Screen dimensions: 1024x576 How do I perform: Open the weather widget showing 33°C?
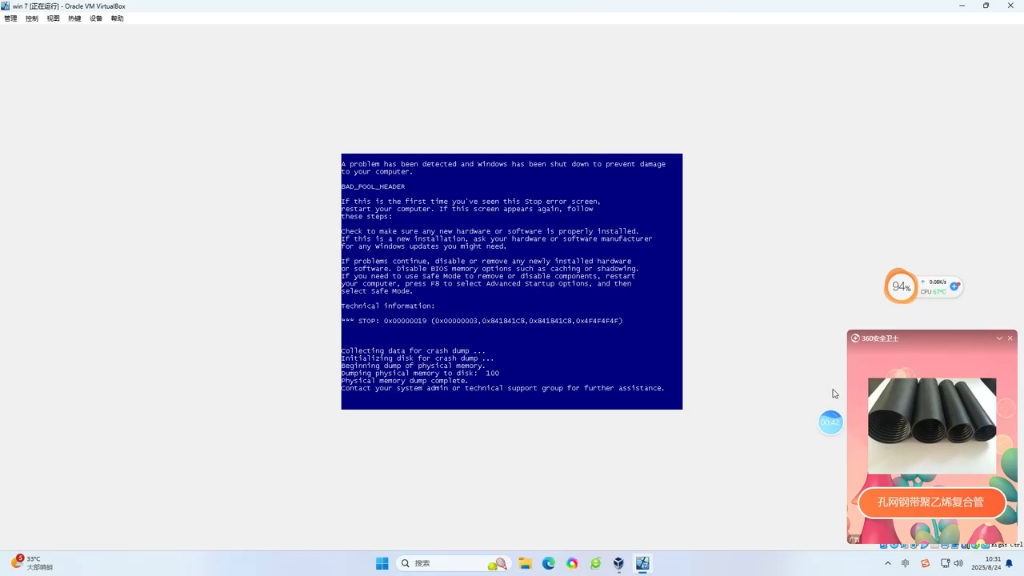coord(33,563)
